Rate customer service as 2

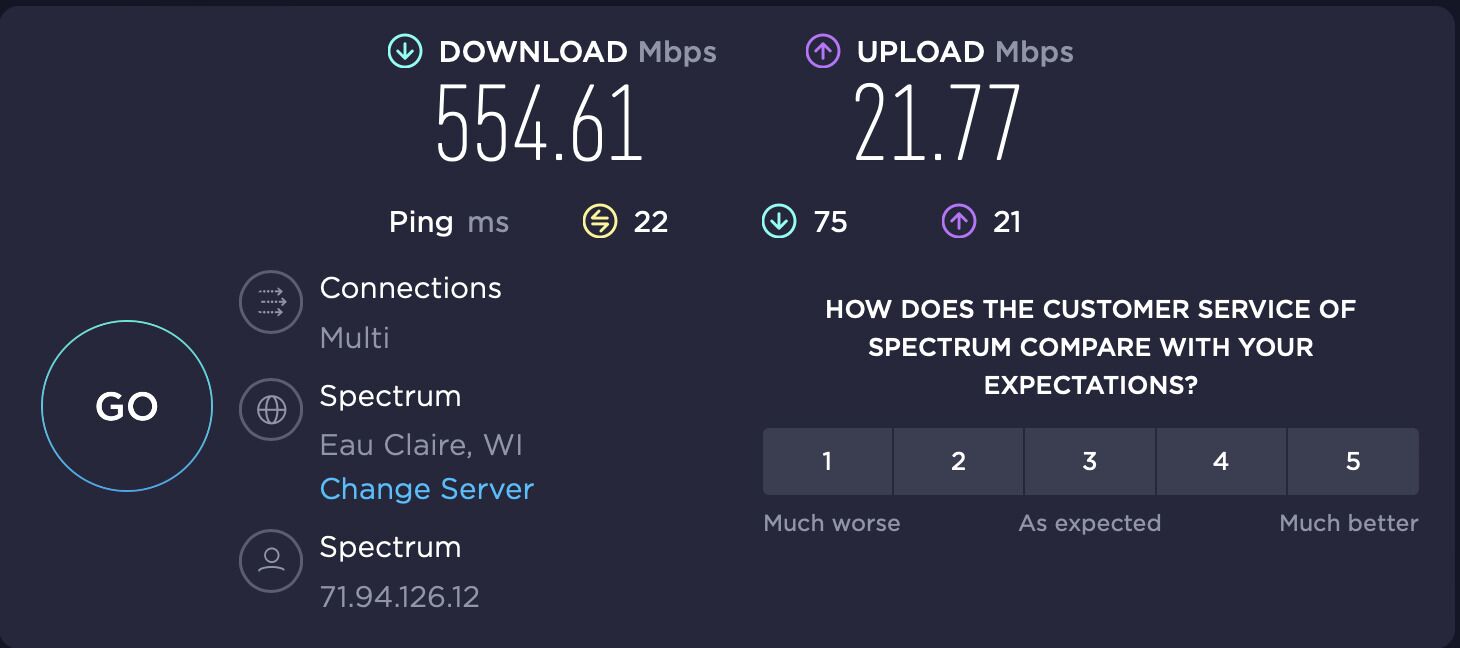tap(958, 461)
